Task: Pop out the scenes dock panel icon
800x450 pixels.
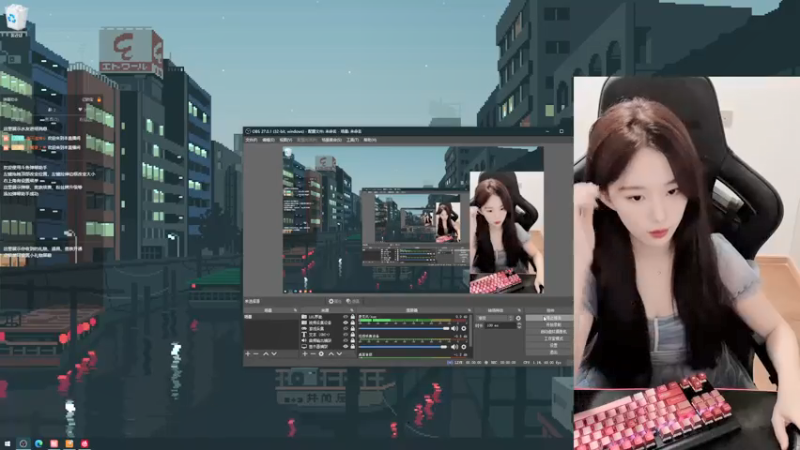Action: (x=295, y=310)
